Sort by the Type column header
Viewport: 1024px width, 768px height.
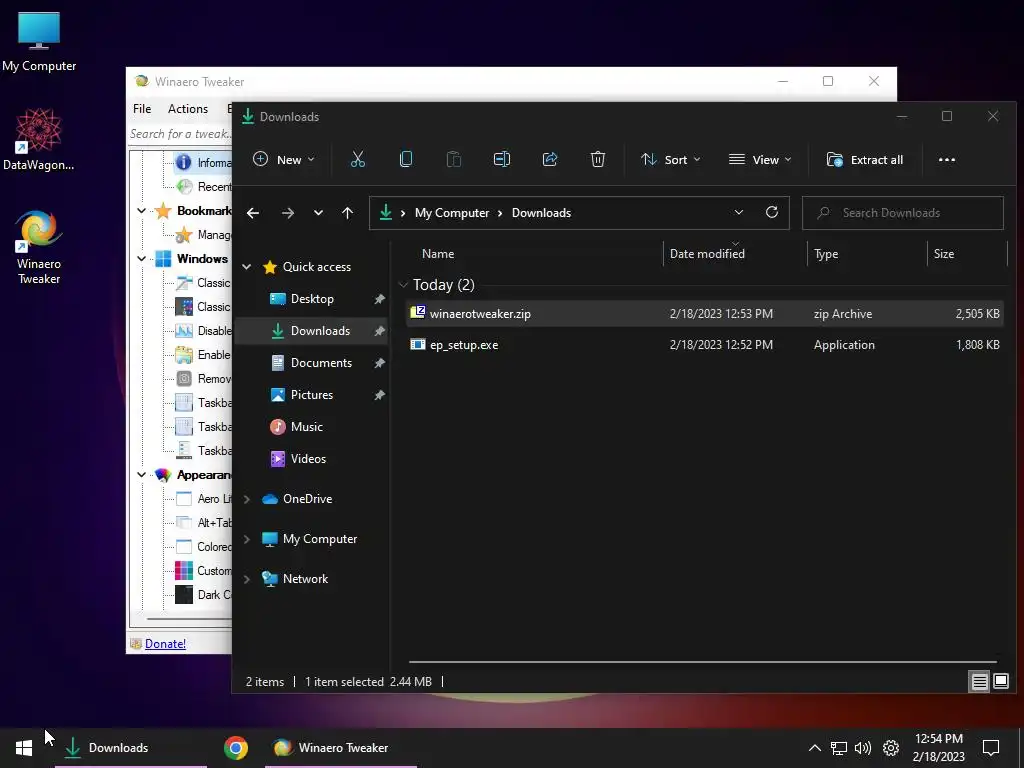(x=826, y=253)
